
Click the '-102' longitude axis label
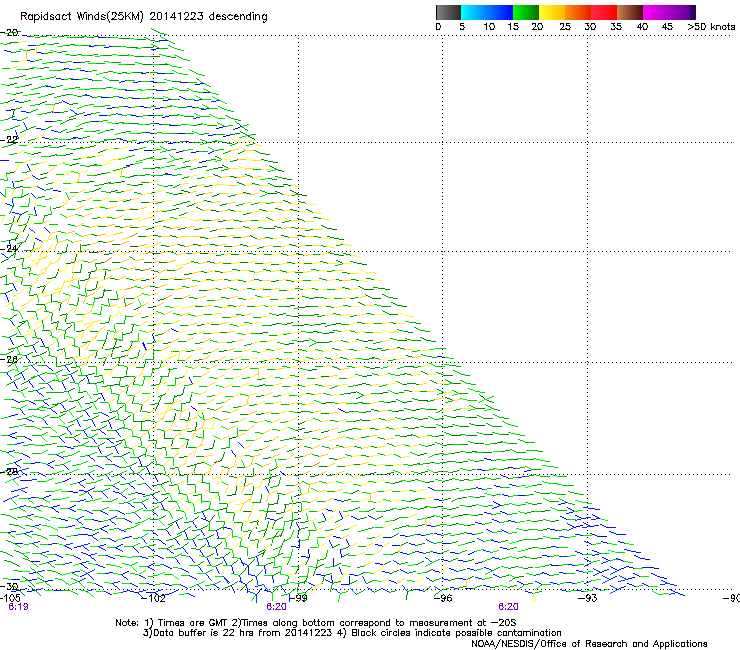pyautogui.click(x=153, y=599)
